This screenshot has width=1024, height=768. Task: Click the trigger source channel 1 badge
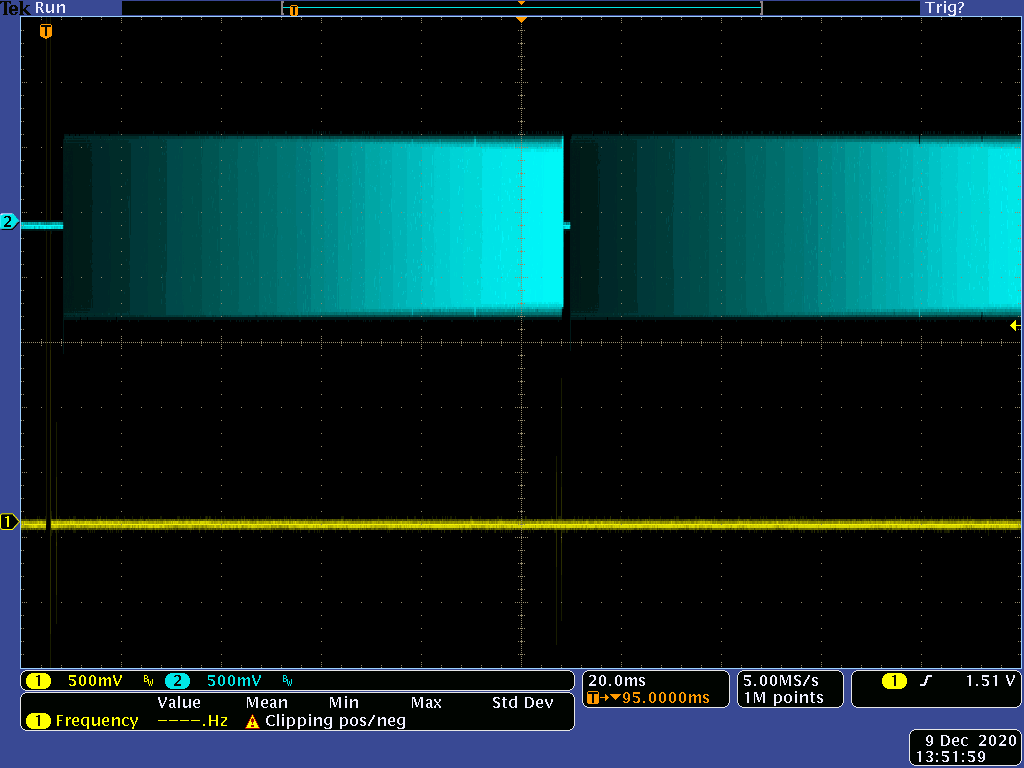(x=893, y=681)
